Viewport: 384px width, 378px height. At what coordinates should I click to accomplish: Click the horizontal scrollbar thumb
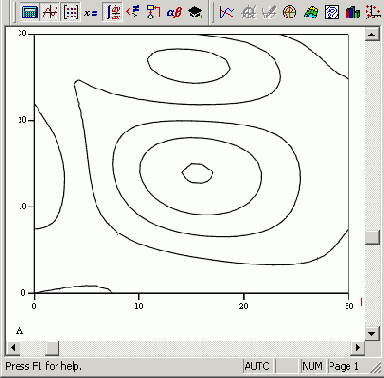click(x=52, y=348)
